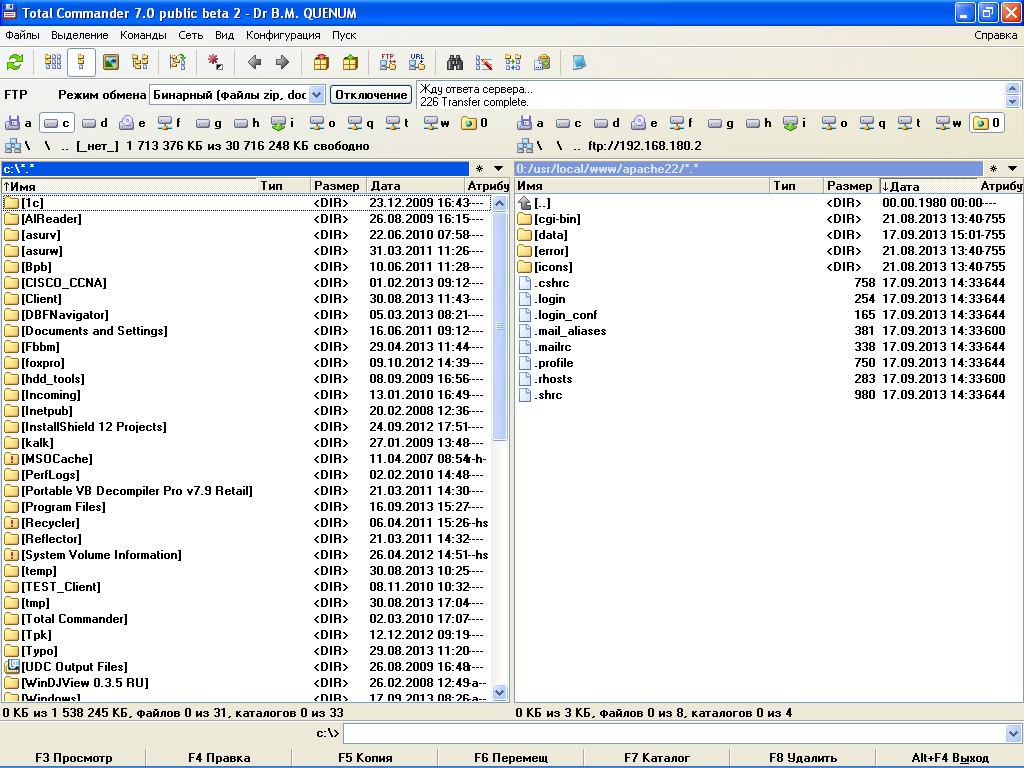Click Copy names to clipboard icon
This screenshot has width=1024, height=768.
[542, 63]
